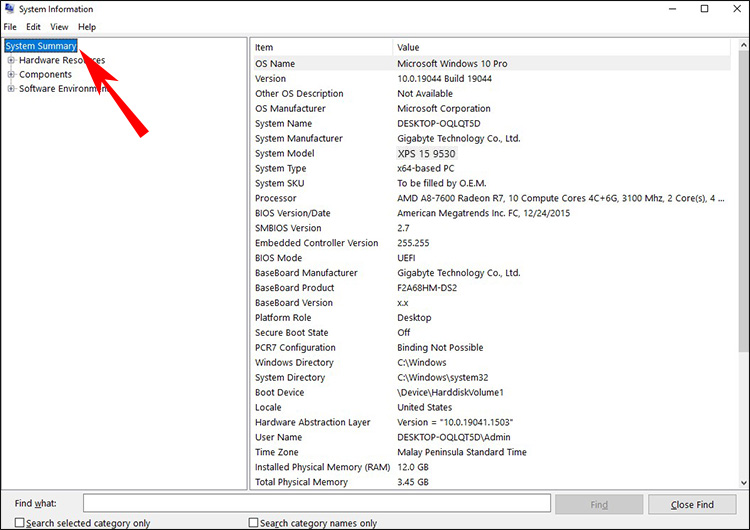This screenshot has width=750, height=530.
Task: Click the UEFI value
Action: [406, 258]
